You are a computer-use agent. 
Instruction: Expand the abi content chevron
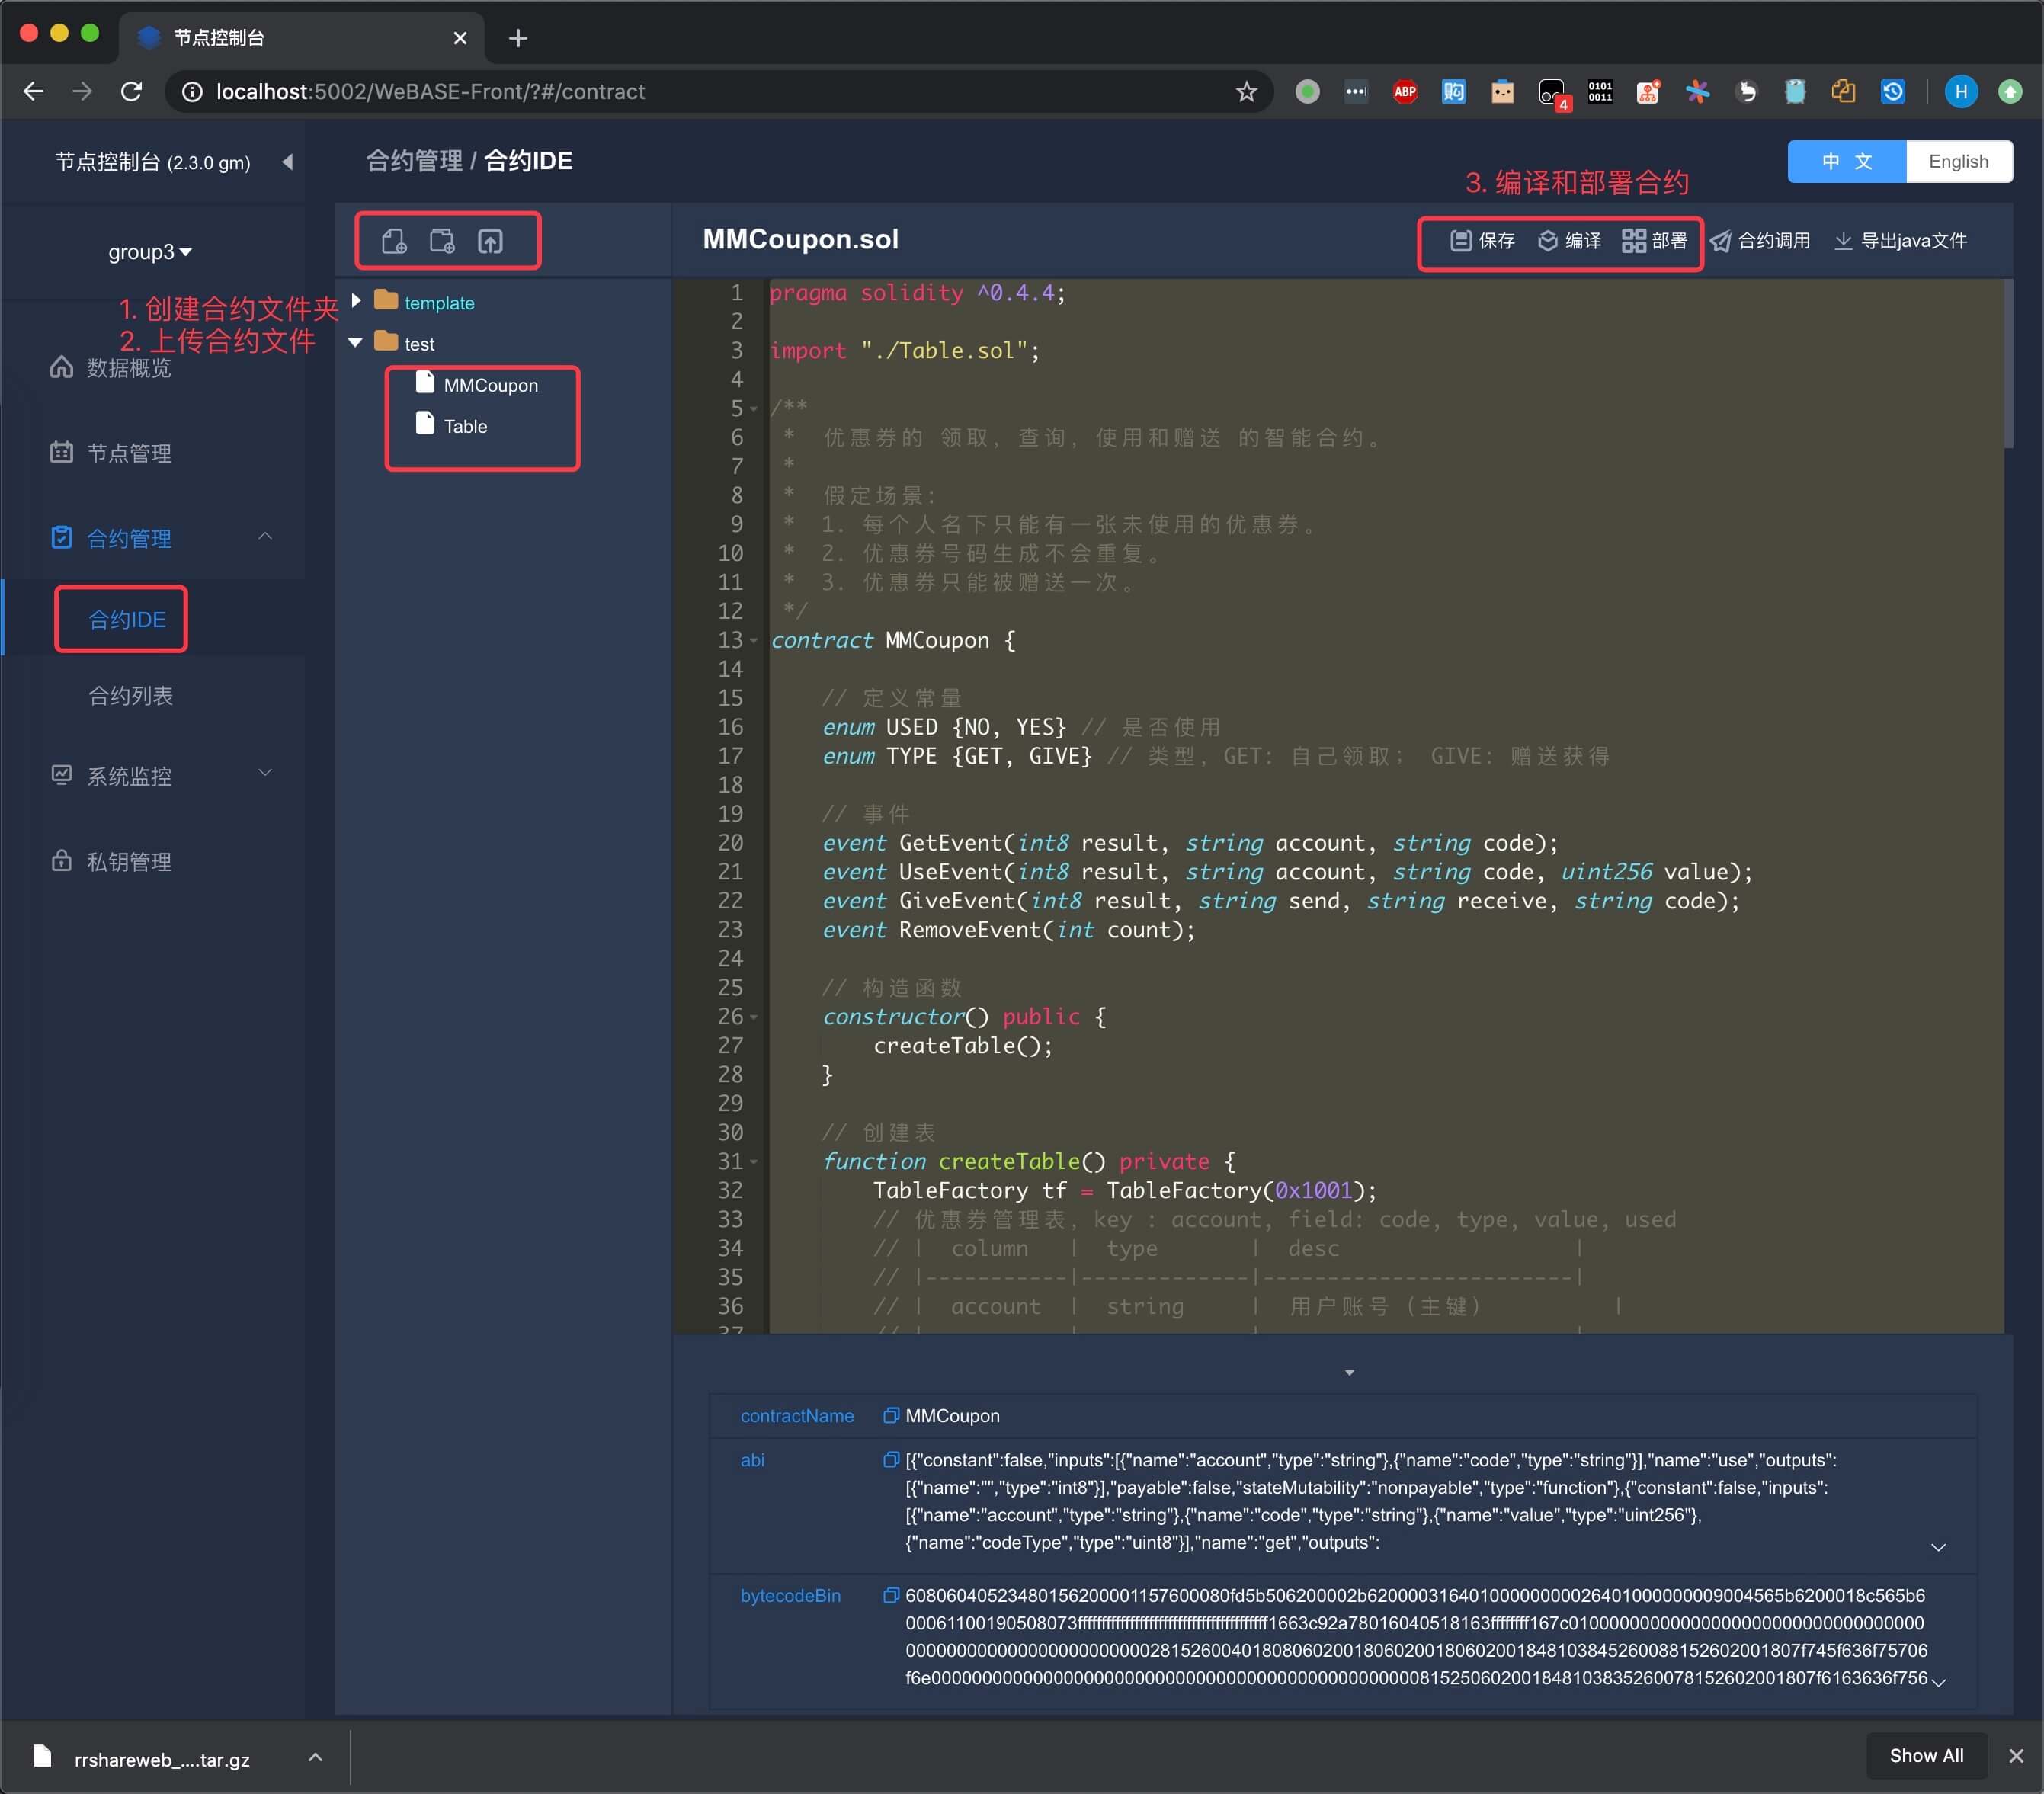1938,1547
